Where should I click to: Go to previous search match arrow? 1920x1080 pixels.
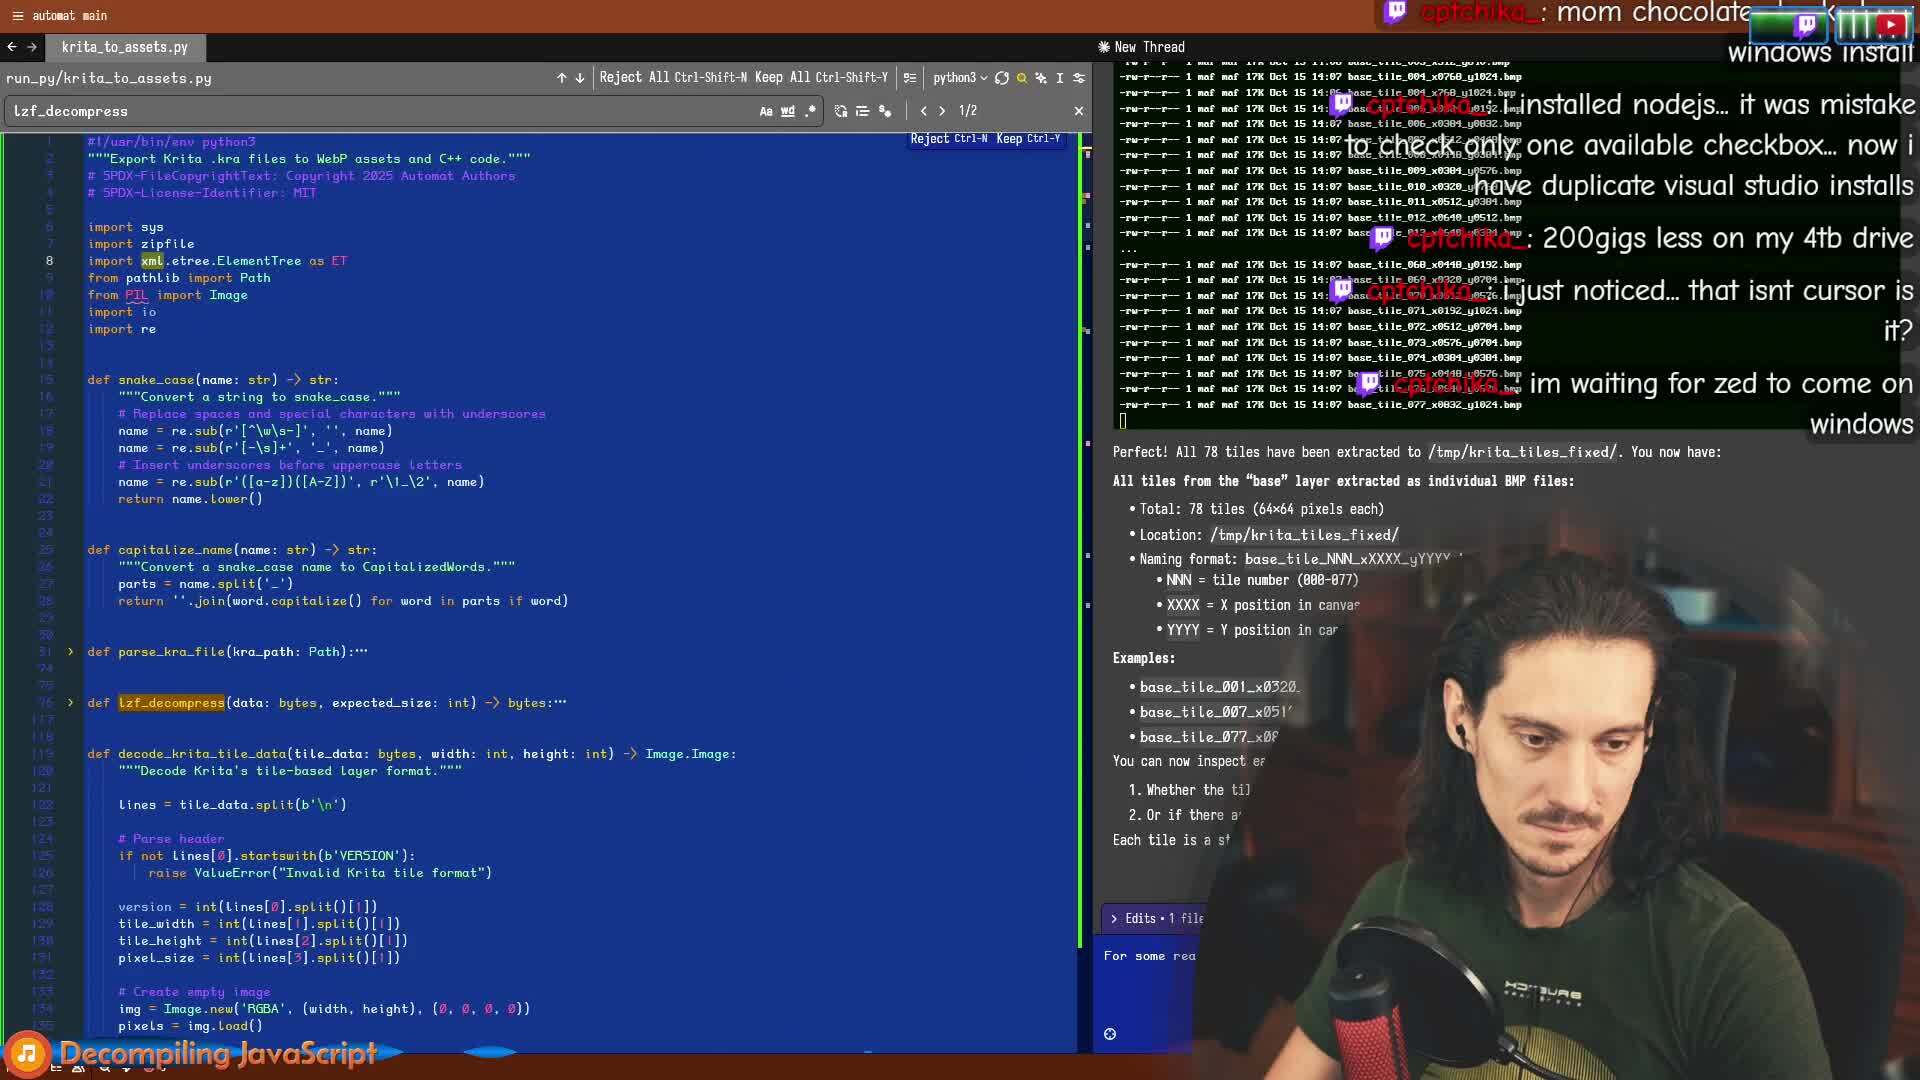pyautogui.click(x=923, y=111)
